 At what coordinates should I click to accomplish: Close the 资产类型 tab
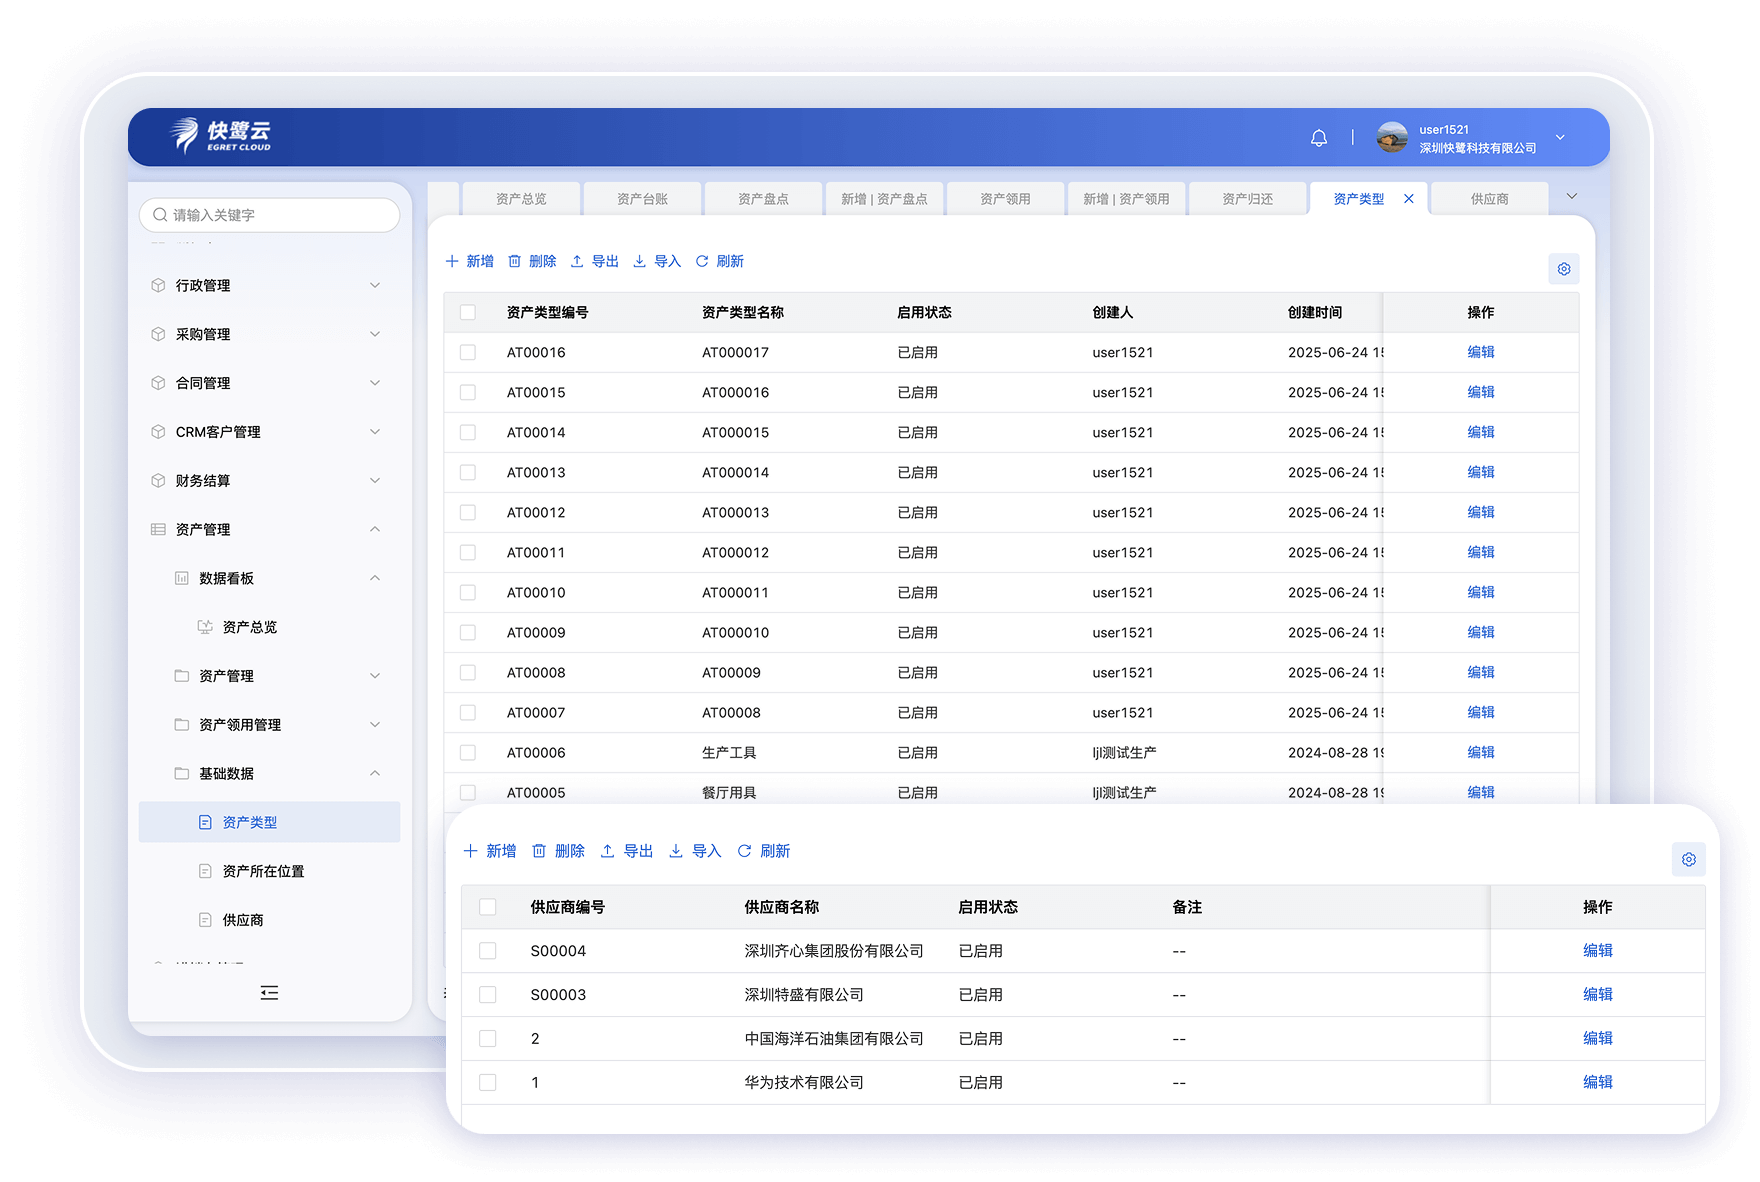(1409, 199)
